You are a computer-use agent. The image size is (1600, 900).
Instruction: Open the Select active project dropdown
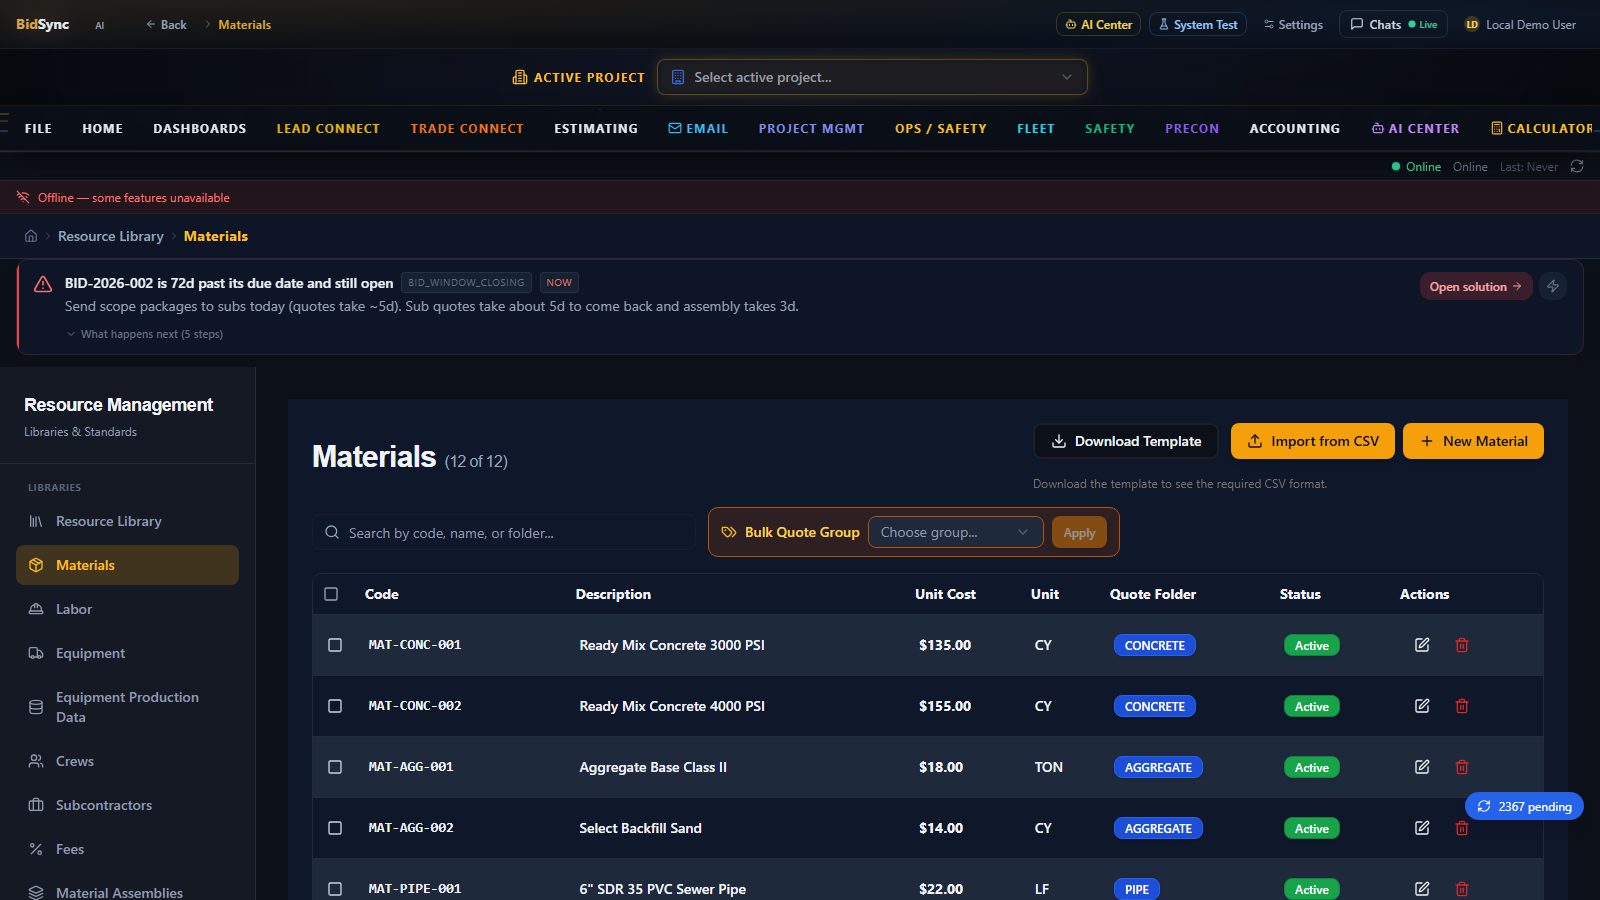point(872,77)
